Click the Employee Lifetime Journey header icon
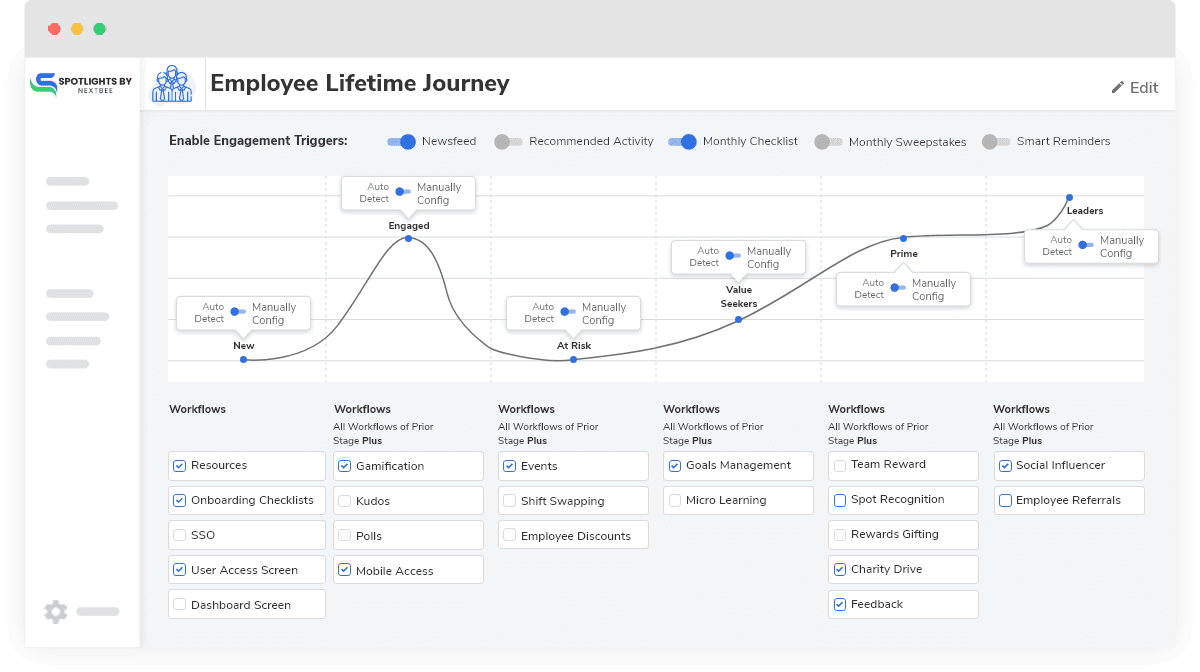The width and height of the screenshot is (1200, 672). 172,83
